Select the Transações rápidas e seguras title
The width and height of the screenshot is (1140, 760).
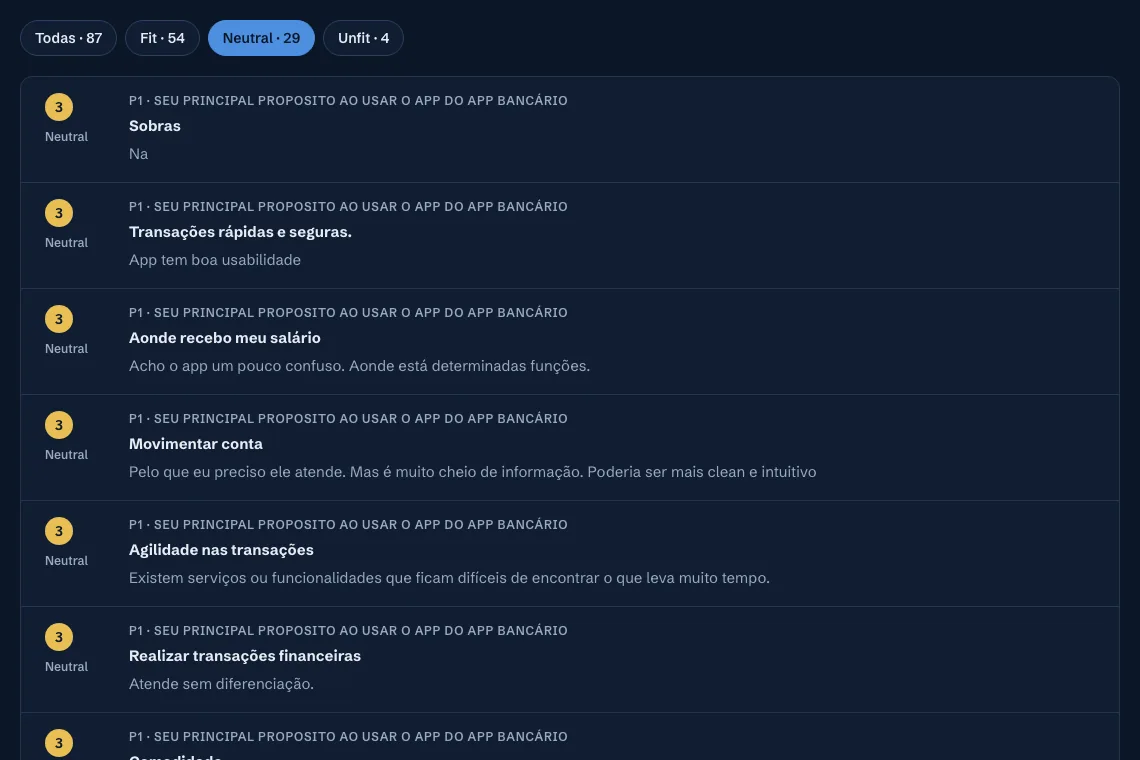tap(240, 232)
